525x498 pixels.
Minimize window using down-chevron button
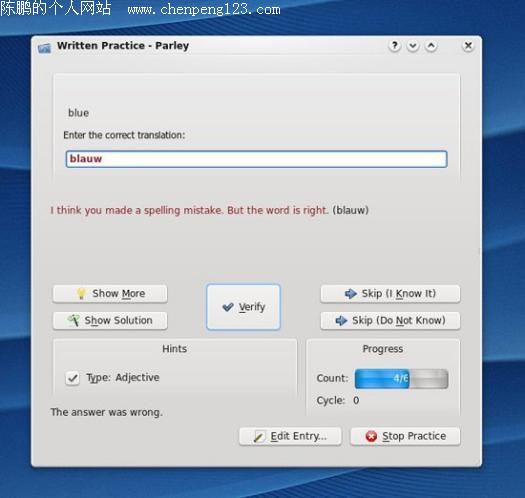413,46
